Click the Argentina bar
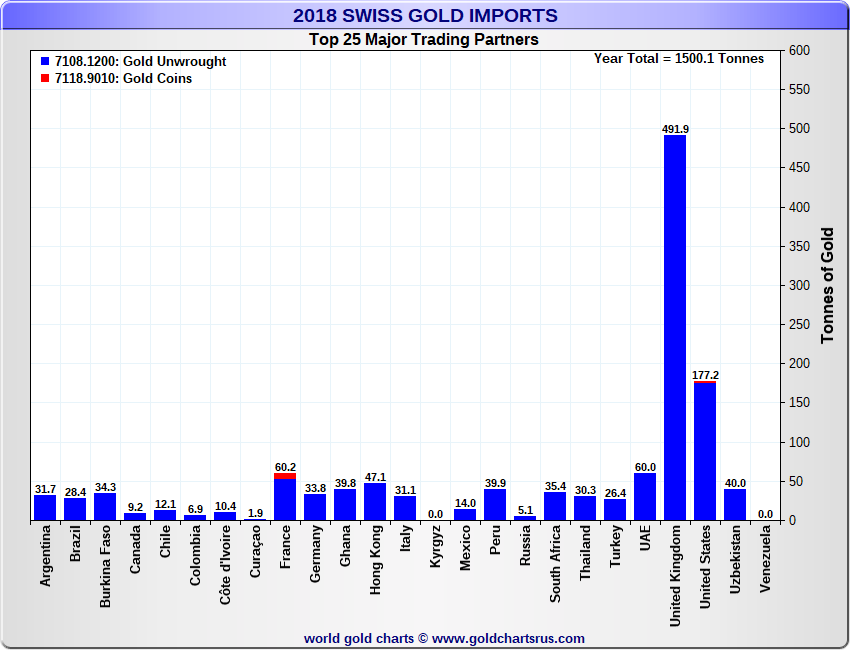 point(45,508)
